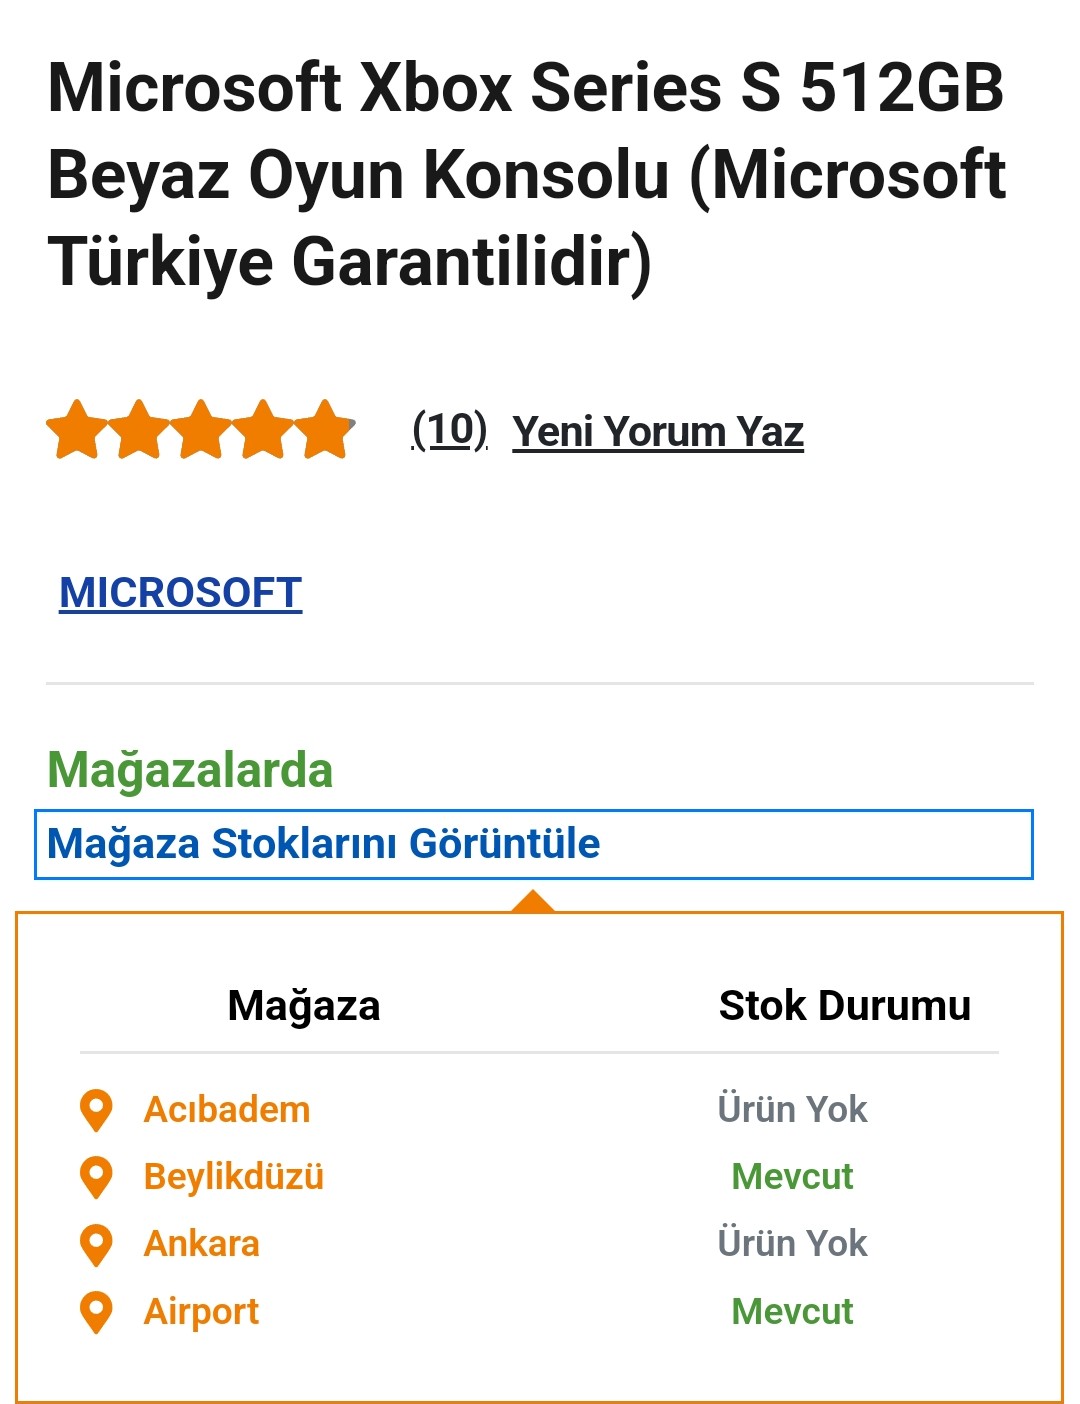The height and width of the screenshot is (1404, 1080).
Task: Click the Airport store location pin icon
Action: pyautogui.click(x=96, y=1312)
